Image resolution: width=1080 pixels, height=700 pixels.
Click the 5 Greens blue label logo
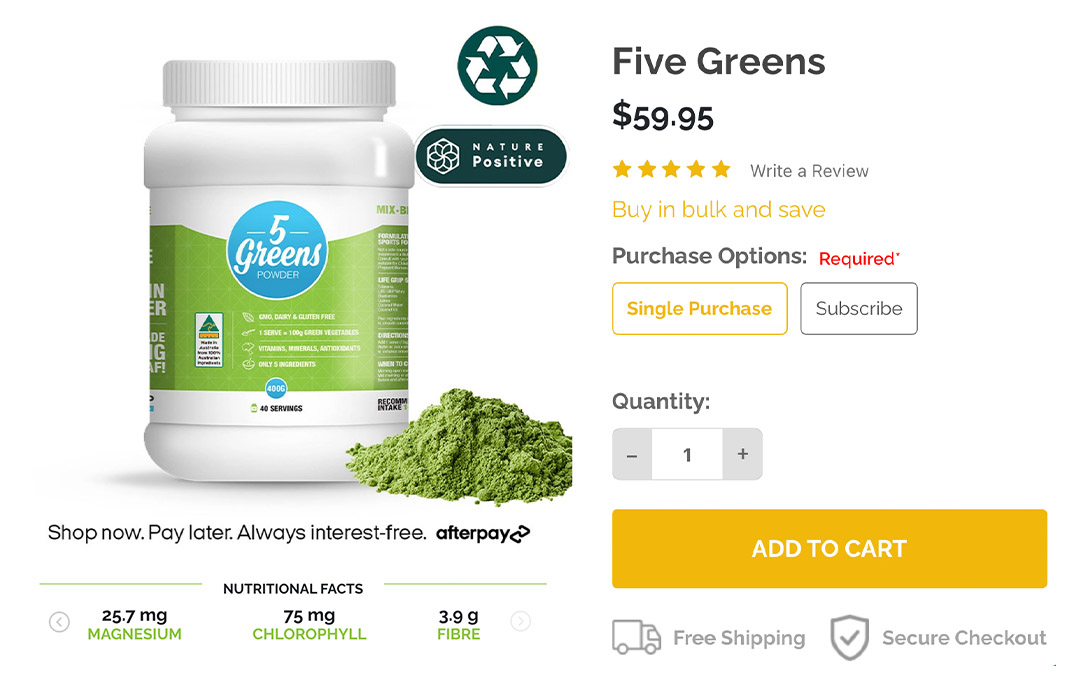coord(278,250)
